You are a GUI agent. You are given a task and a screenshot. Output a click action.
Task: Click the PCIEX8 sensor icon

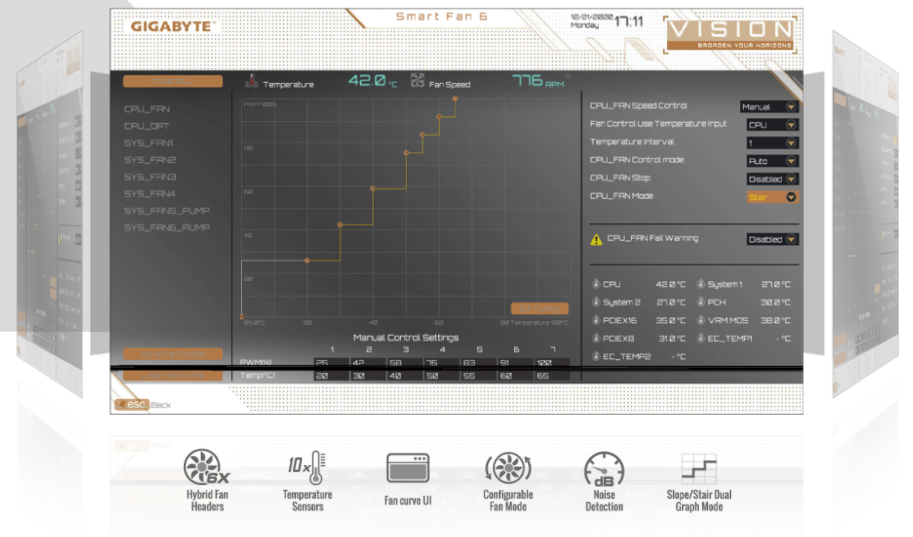click(596, 338)
